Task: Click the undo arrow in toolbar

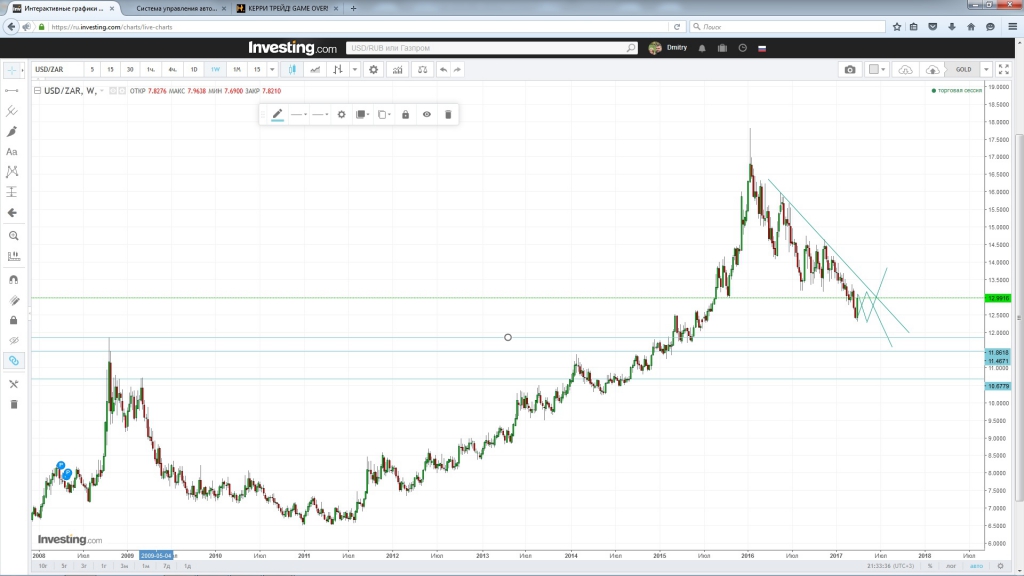Action: tap(443, 70)
